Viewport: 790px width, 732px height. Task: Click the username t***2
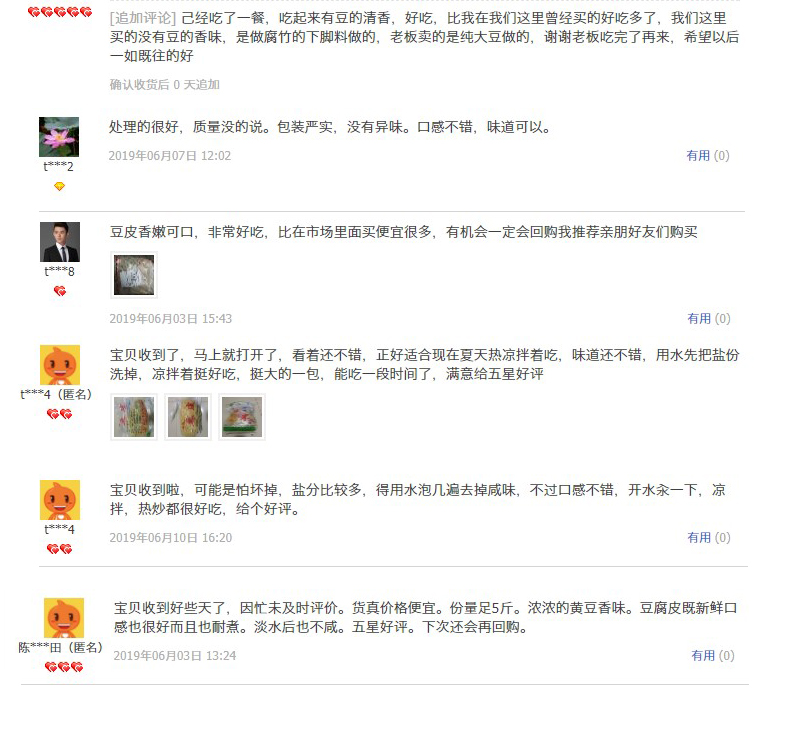(59, 167)
